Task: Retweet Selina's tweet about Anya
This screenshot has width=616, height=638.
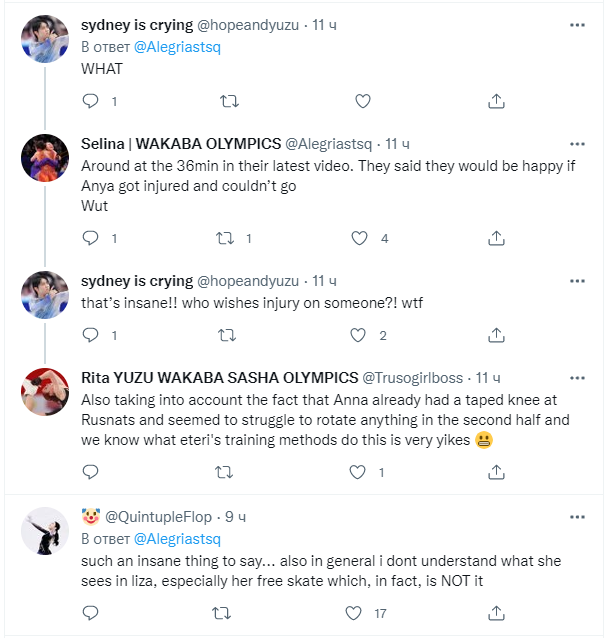Action: pos(228,238)
